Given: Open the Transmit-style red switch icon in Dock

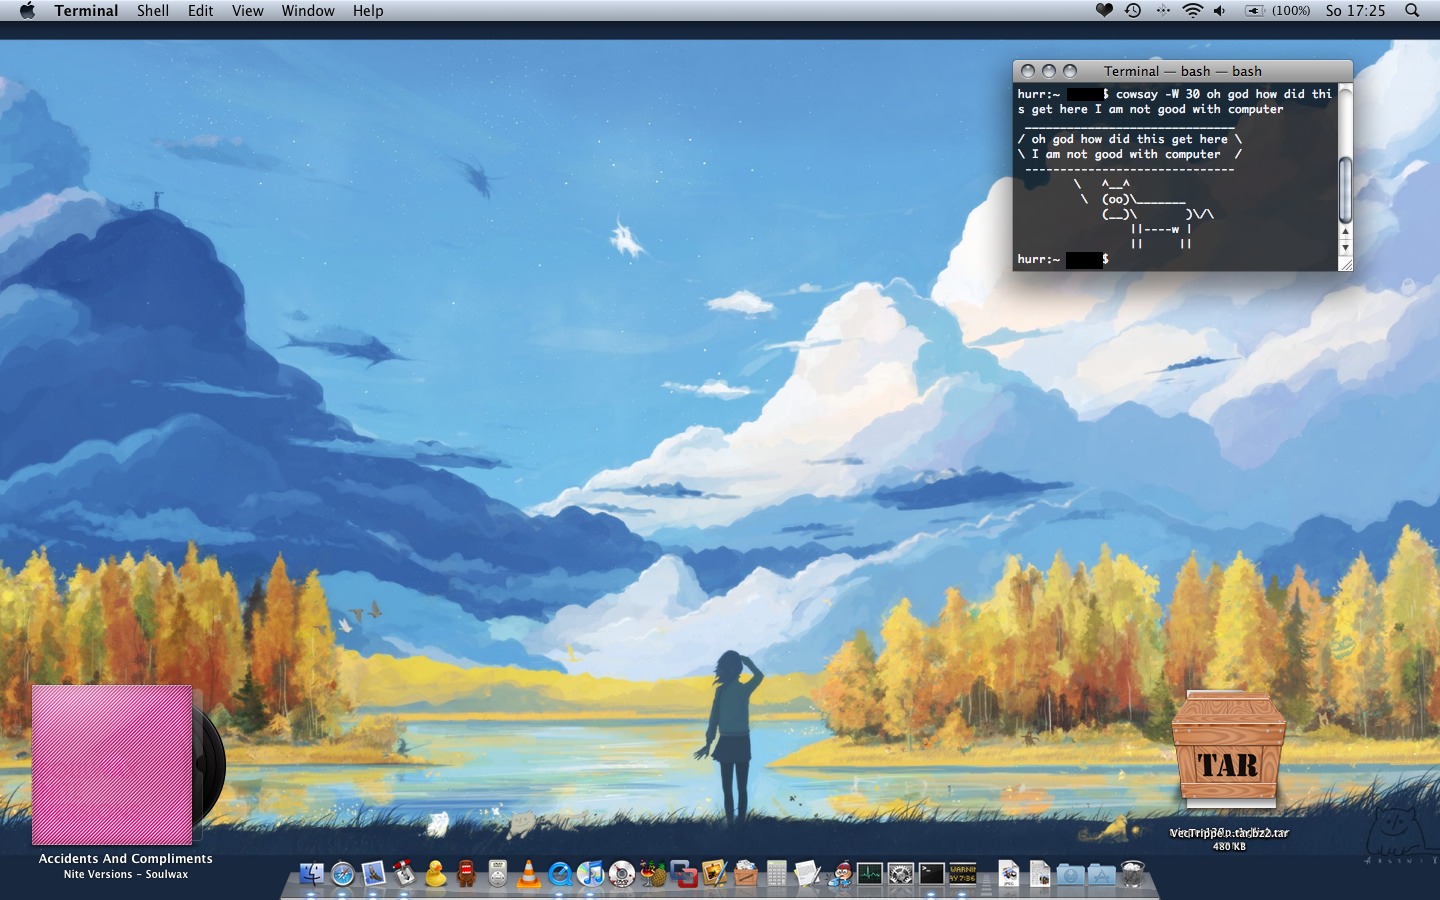Looking at the screenshot, I should 404,874.
